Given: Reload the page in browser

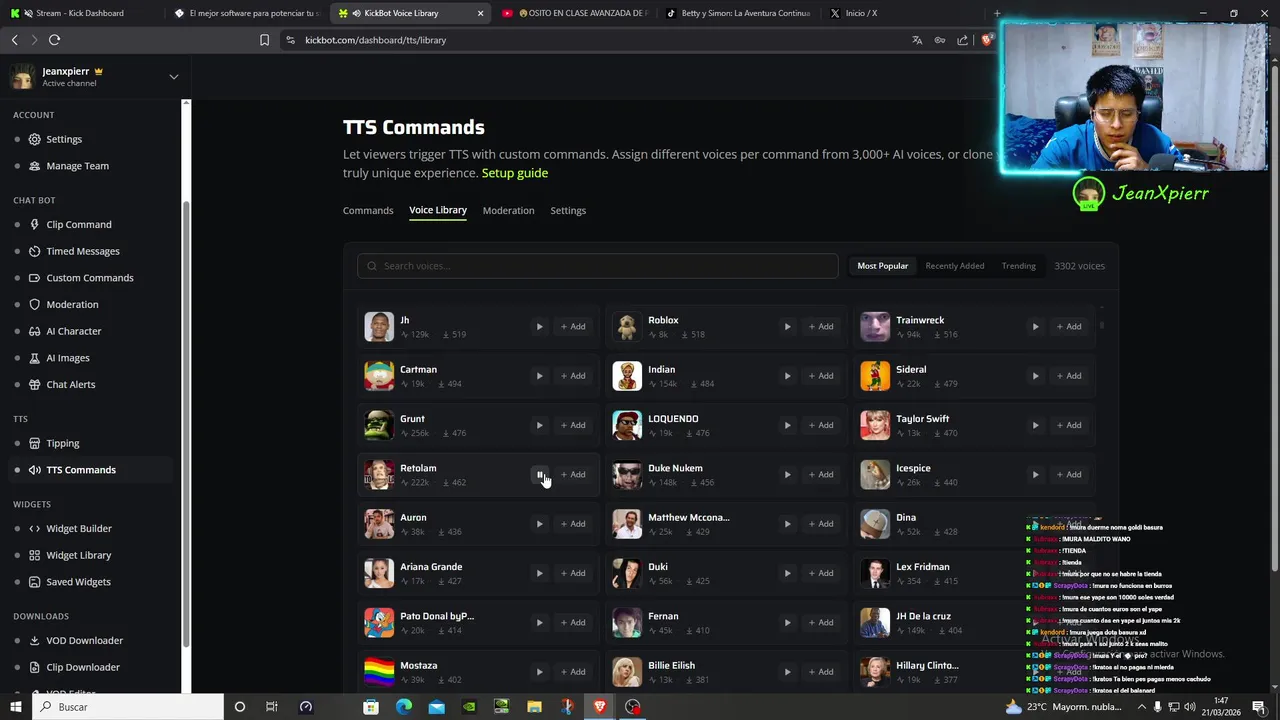Looking at the screenshot, I should click(54, 40).
